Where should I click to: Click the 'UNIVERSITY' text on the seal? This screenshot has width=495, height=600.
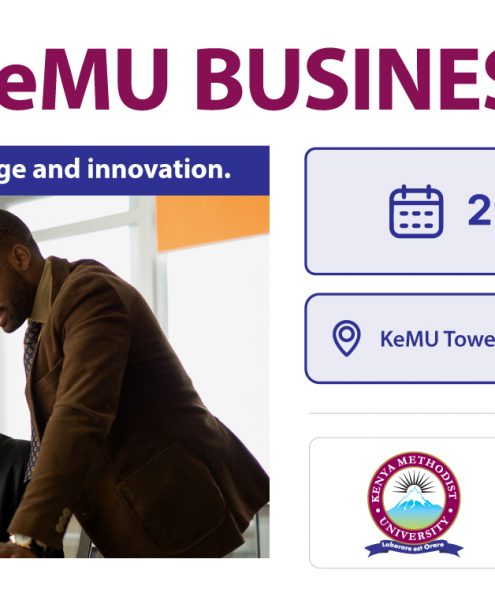point(414,529)
